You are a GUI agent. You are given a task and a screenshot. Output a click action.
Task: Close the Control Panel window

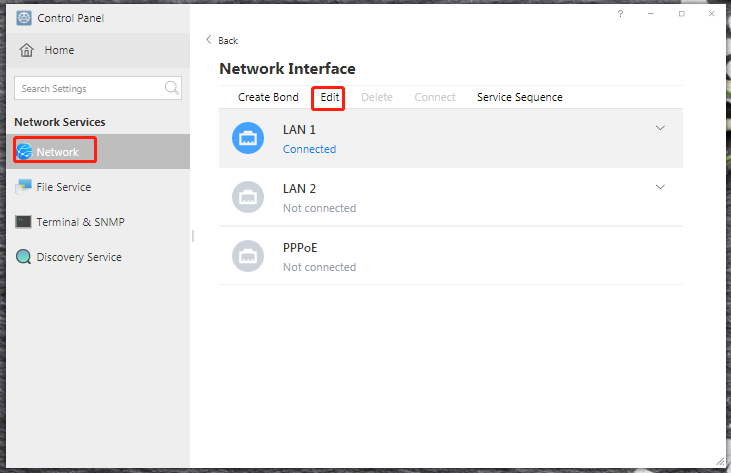click(x=711, y=14)
